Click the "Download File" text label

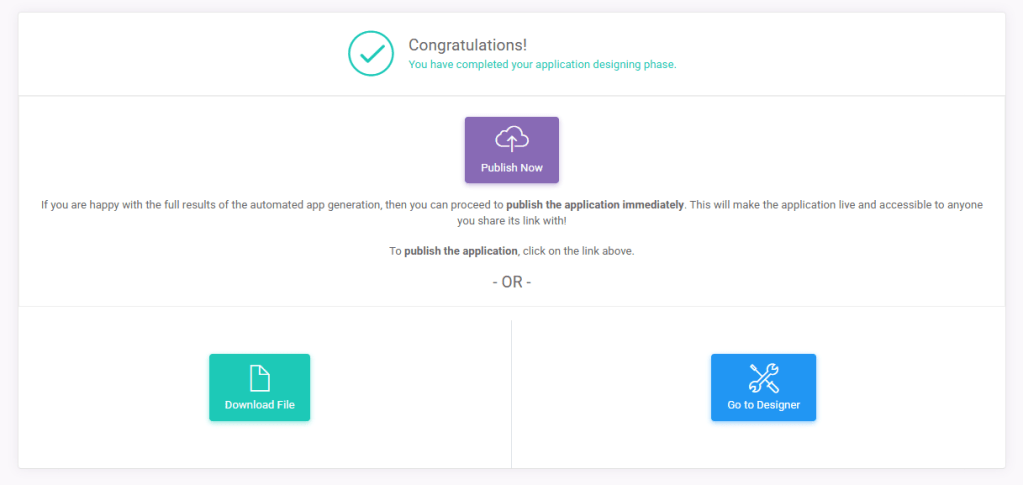[x=259, y=405]
